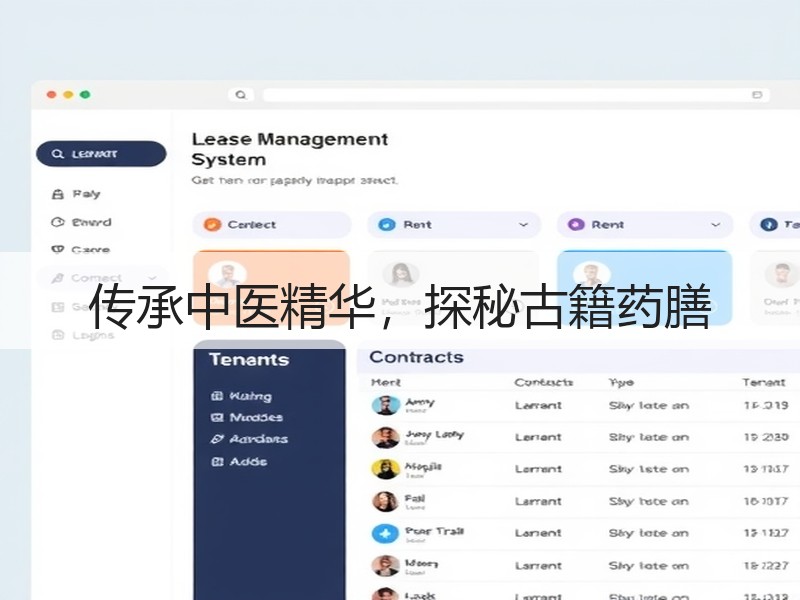Click the icon next to Mudses
The width and height of the screenshot is (800, 600).
(x=217, y=417)
